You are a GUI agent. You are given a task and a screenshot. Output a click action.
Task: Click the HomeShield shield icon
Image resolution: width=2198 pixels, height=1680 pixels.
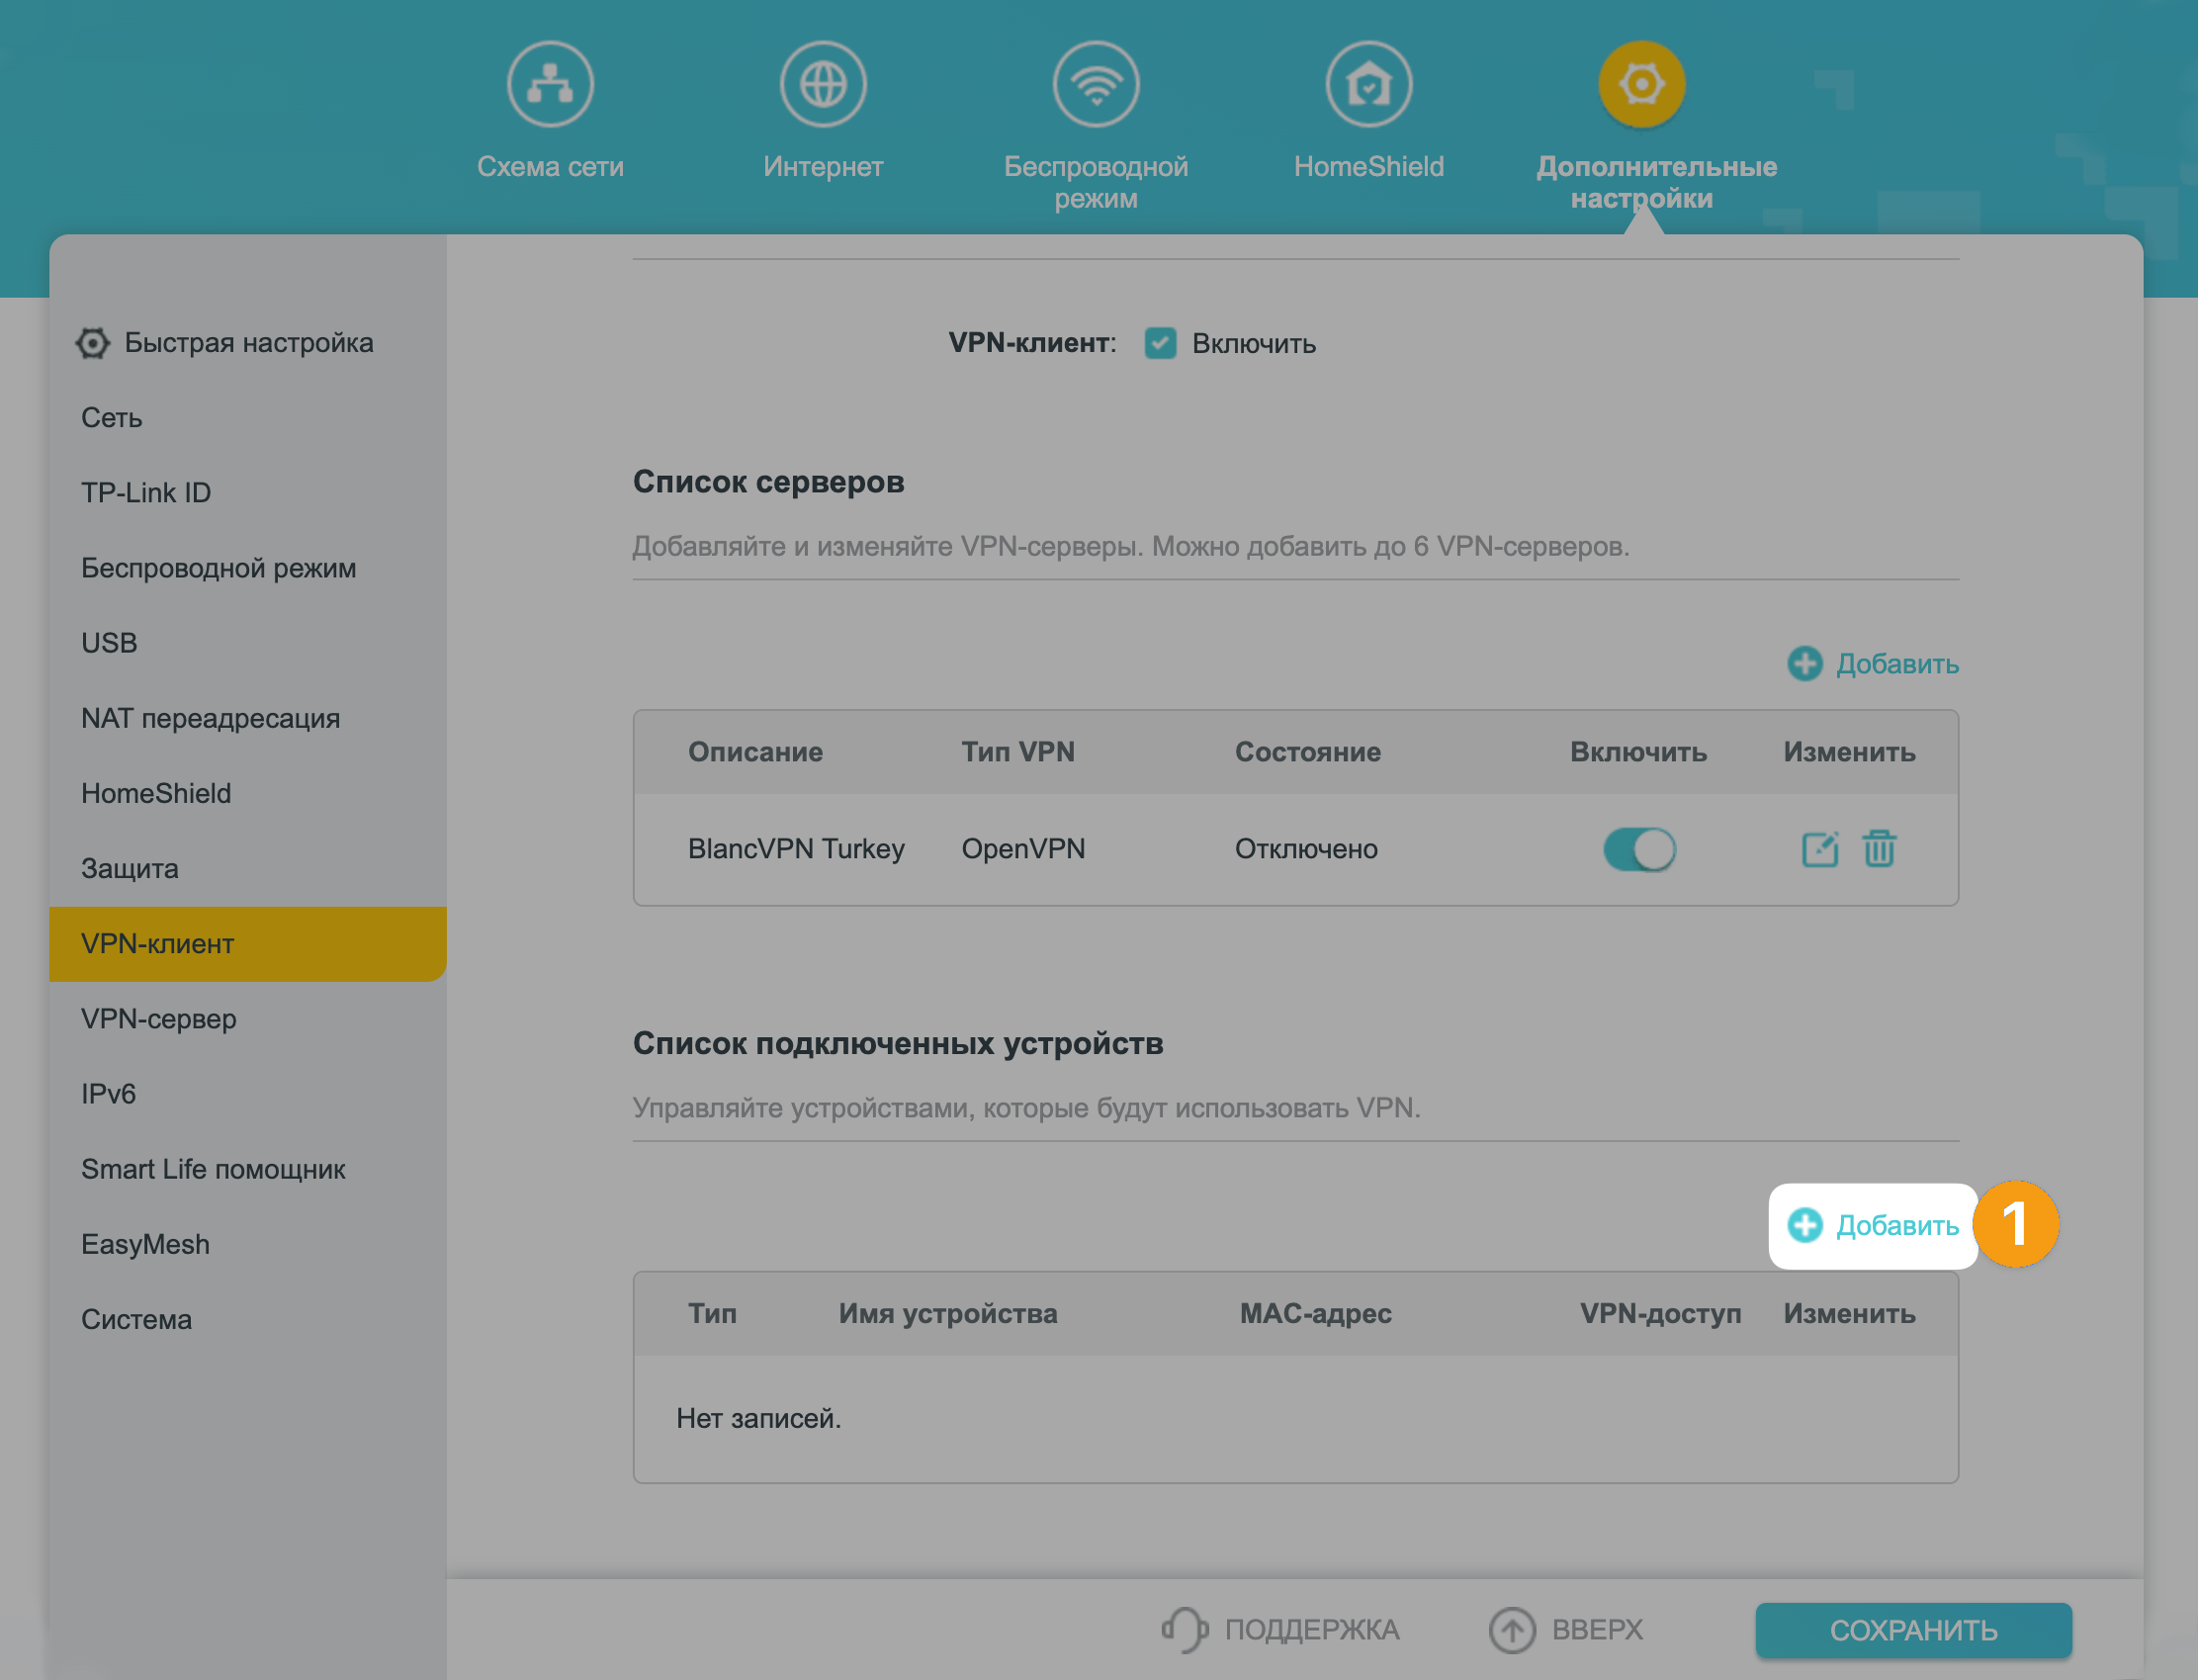pos(1368,84)
